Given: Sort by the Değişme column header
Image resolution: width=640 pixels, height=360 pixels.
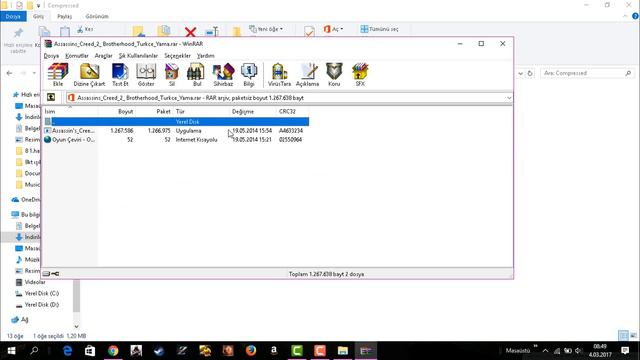Looking at the screenshot, I should pos(253,111).
